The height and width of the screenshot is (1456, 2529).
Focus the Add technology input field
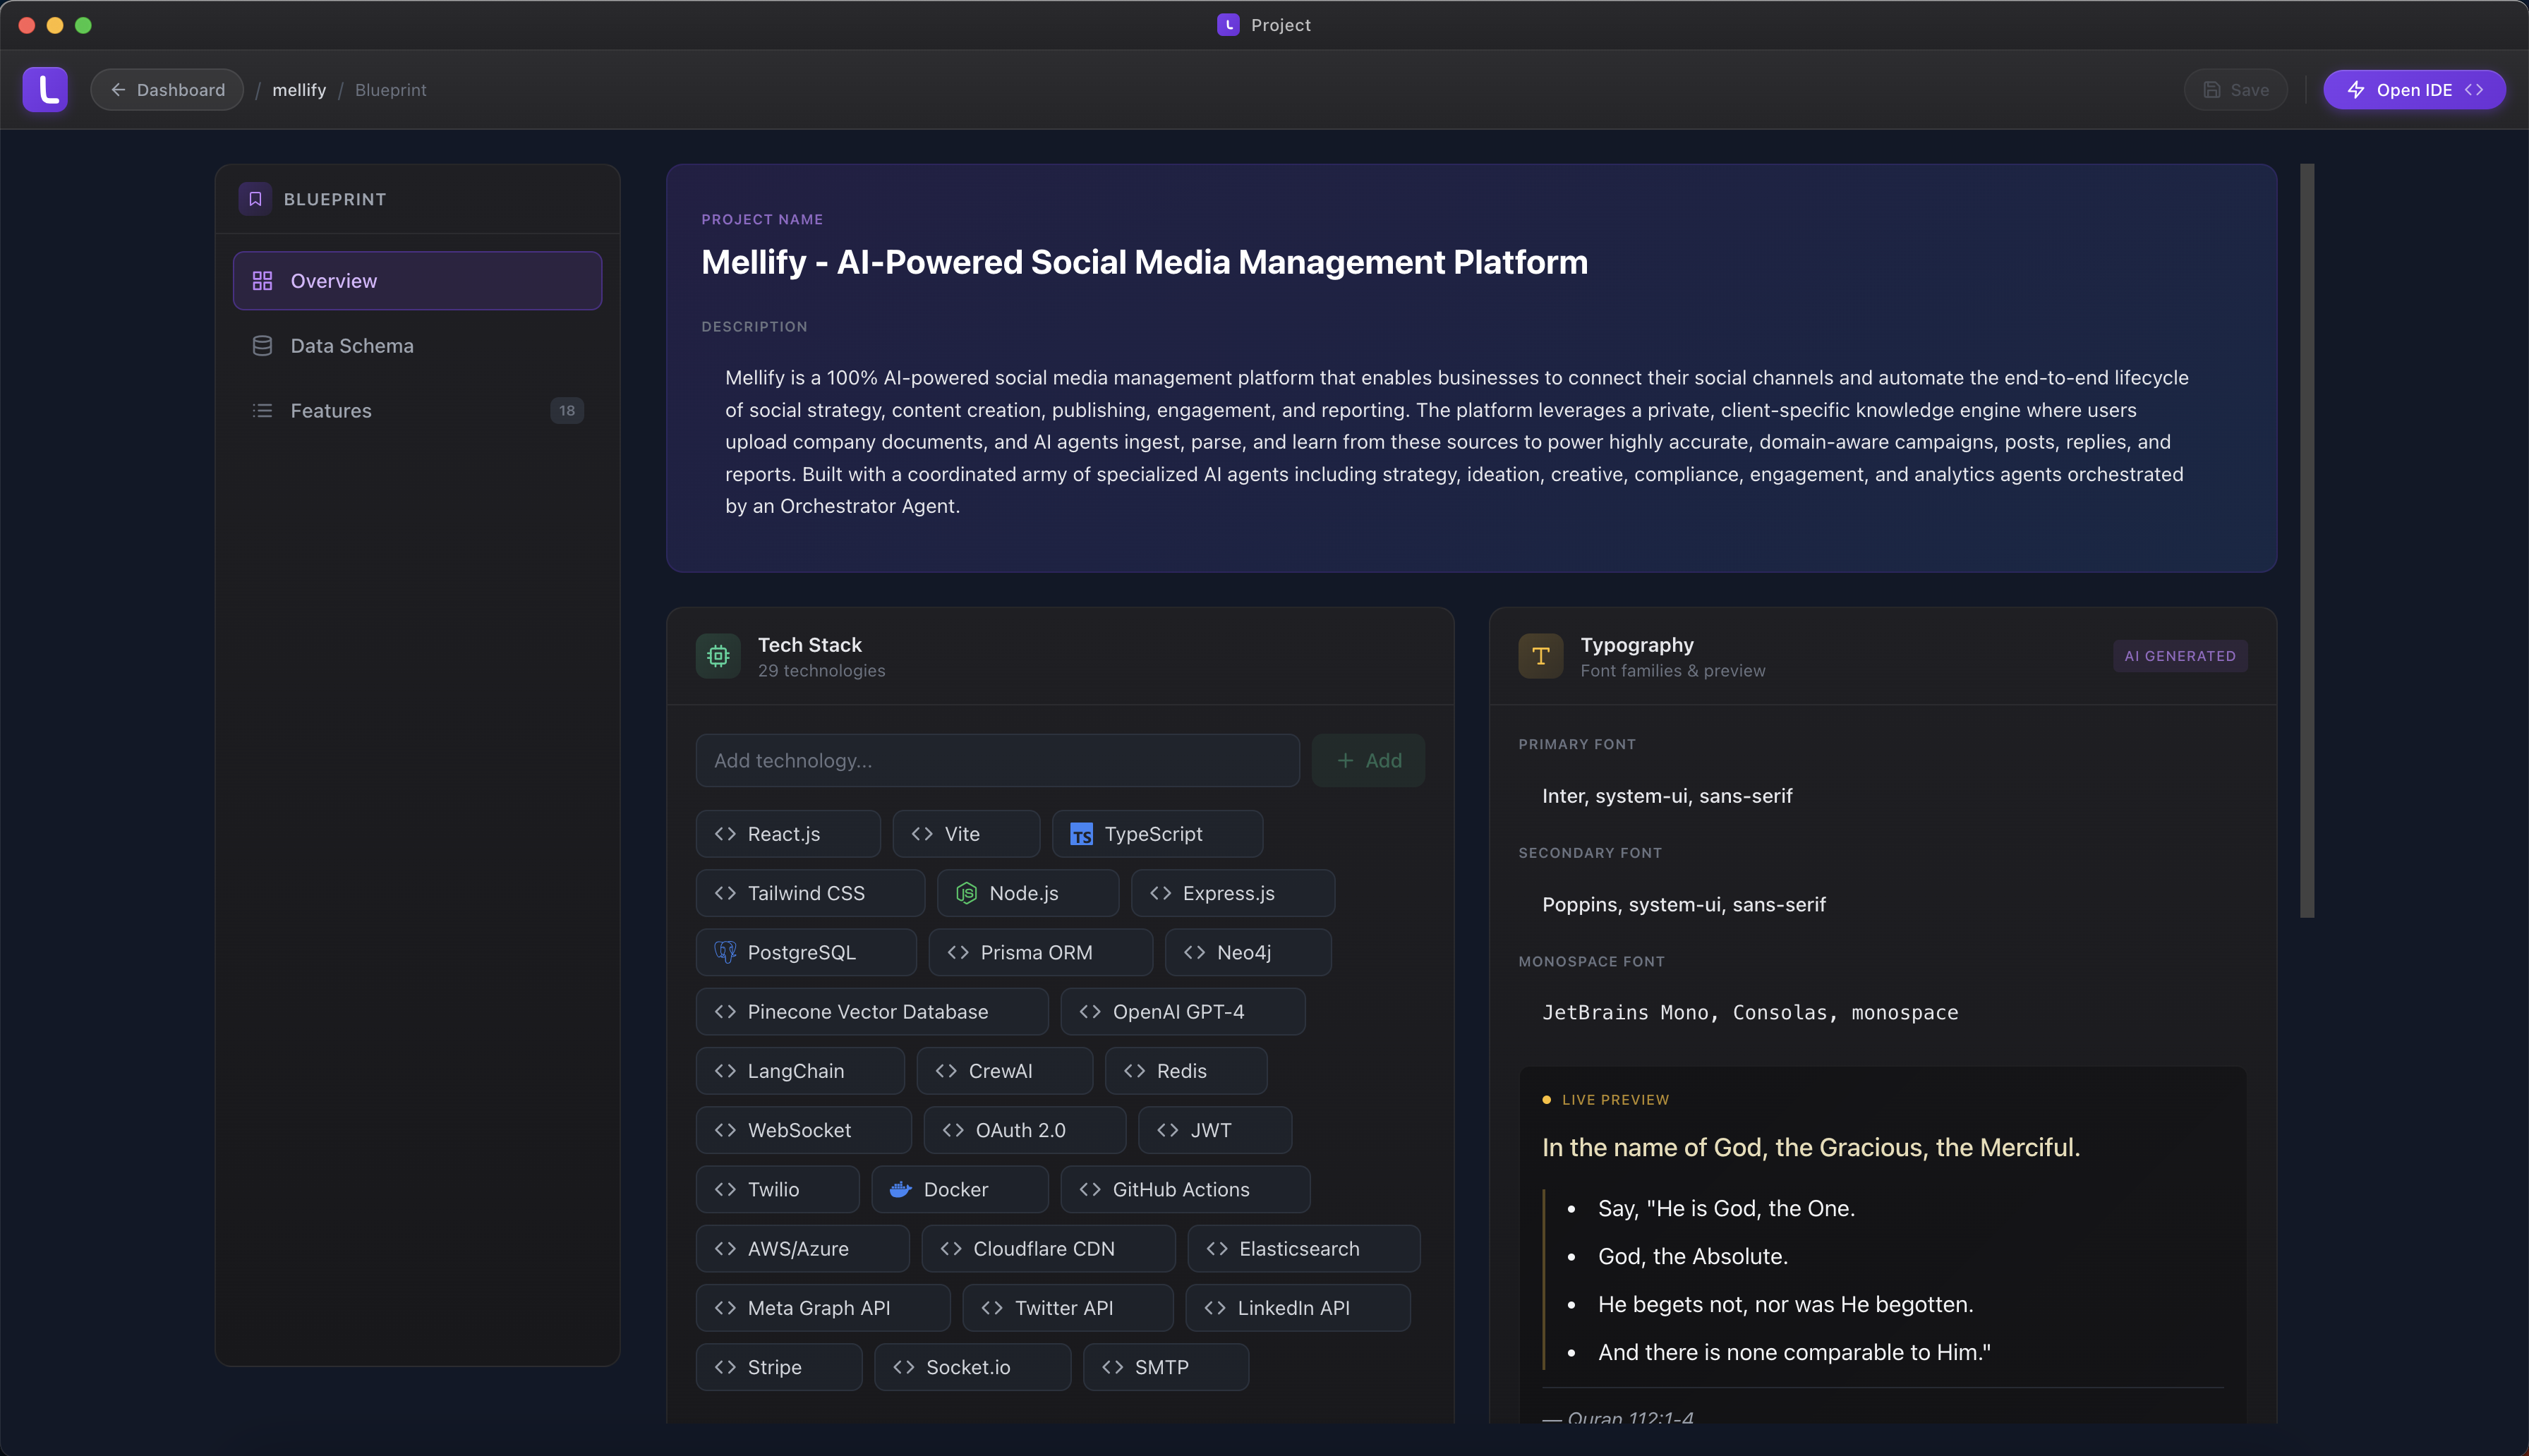coord(997,761)
